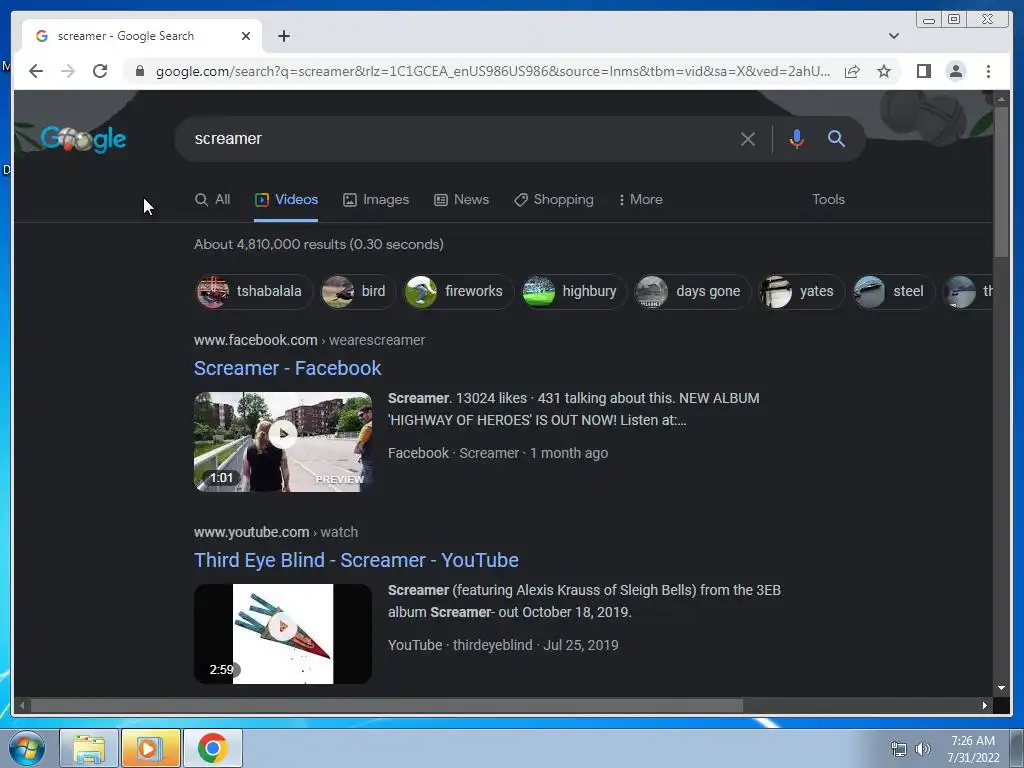The width and height of the screenshot is (1024, 768).
Task: Open the Chrome side panel icon
Action: (923, 71)
